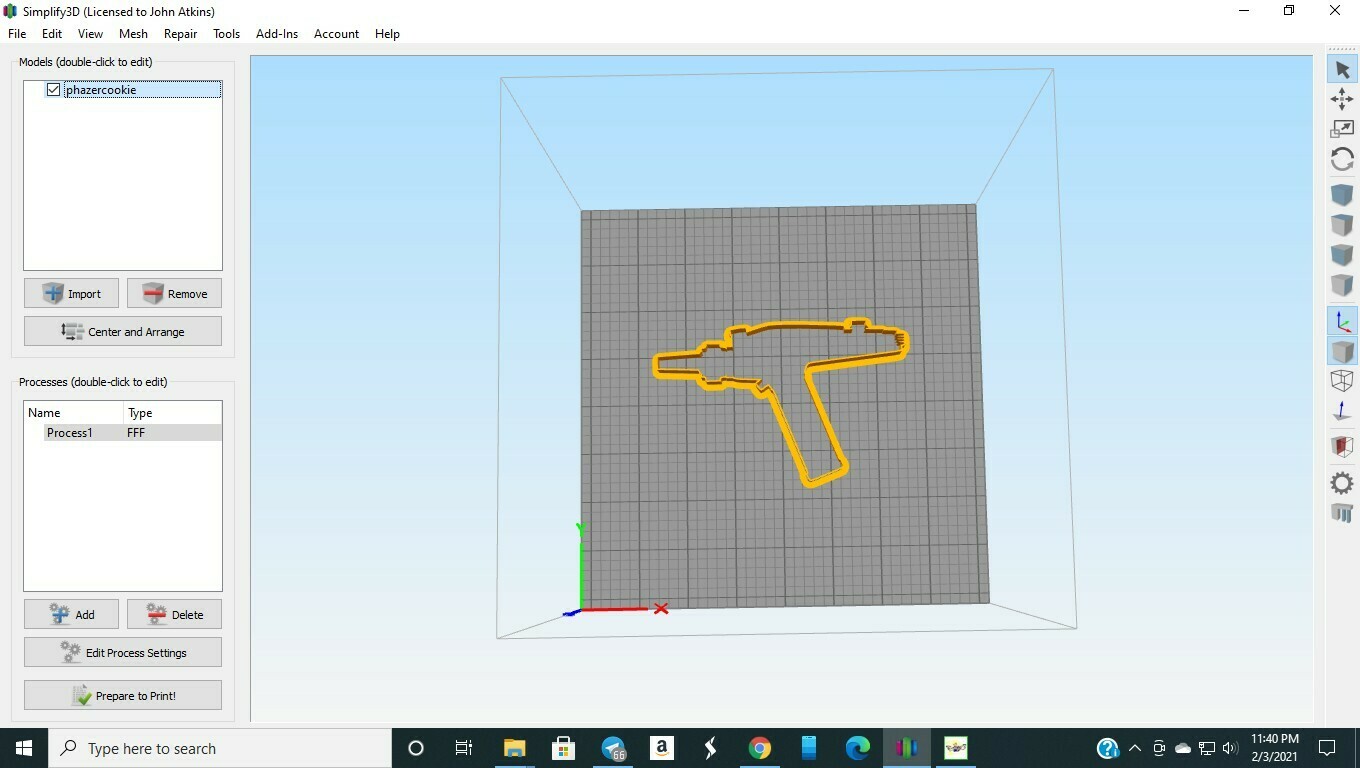This screenshot has width=1360, height=768.
Task: Click the Simplify3D taskbar icon
Action: (907, 748)
